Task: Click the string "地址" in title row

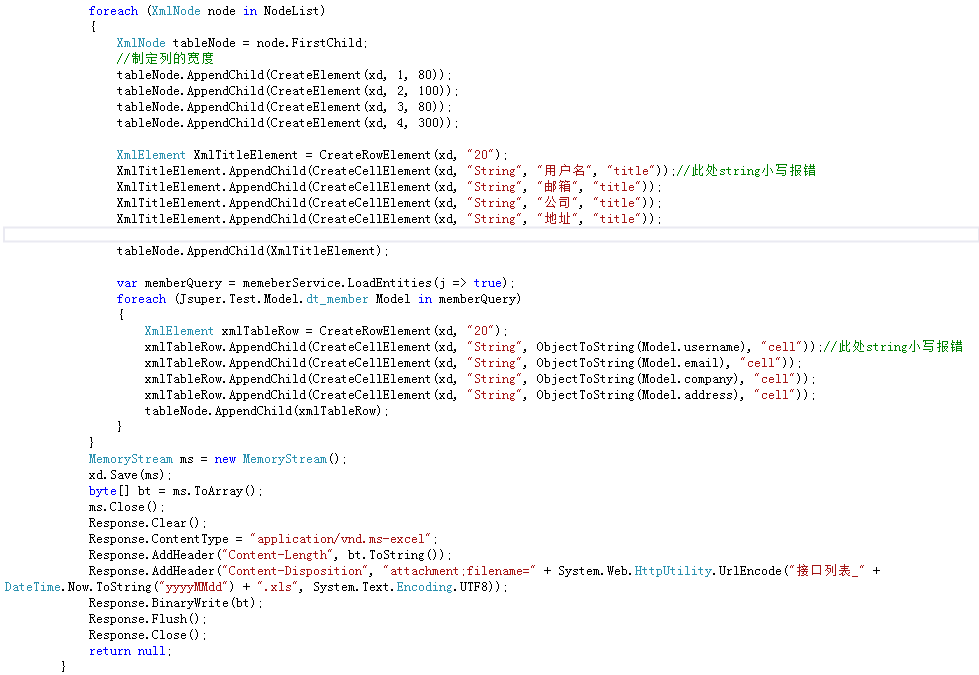Action: click(x=558, y=219)
